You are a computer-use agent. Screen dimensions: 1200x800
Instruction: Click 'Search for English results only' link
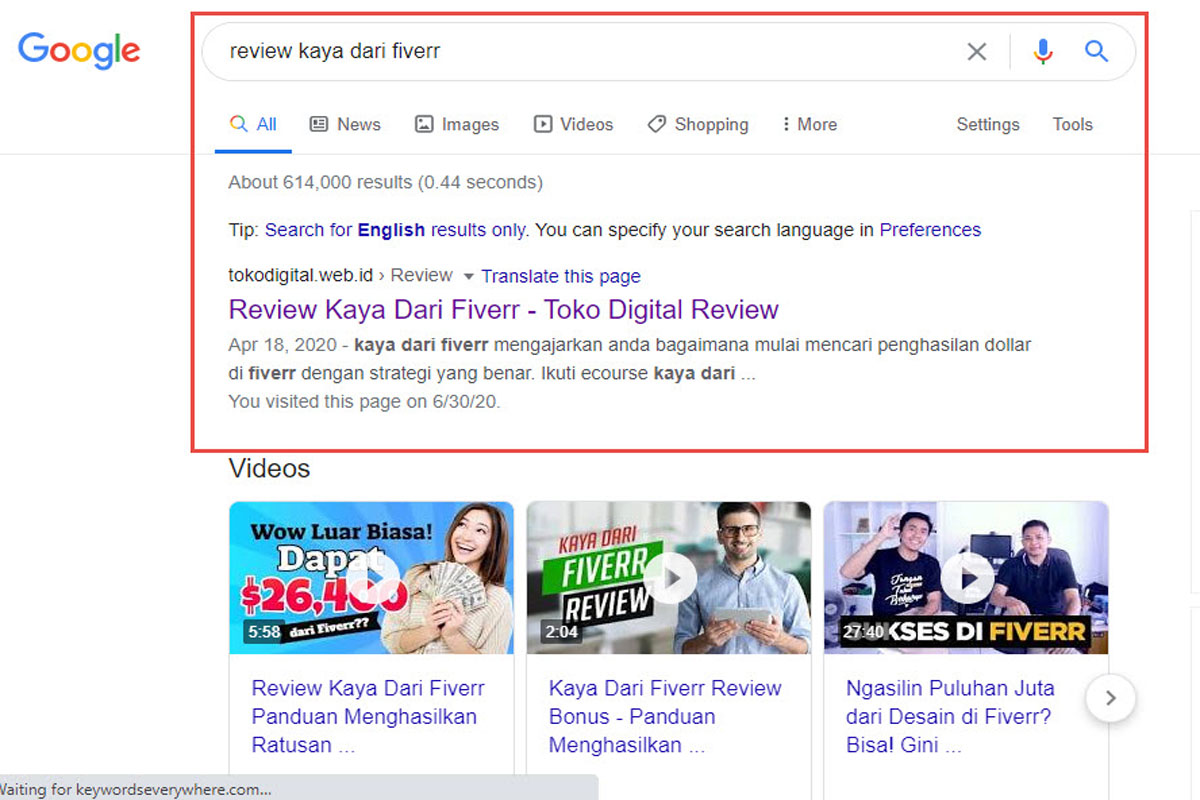click(395, 230)
